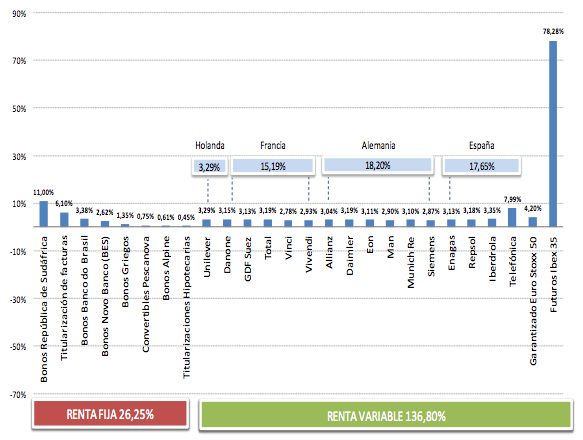
Task: Click the 7,99% data label
Action: [512, 200]
